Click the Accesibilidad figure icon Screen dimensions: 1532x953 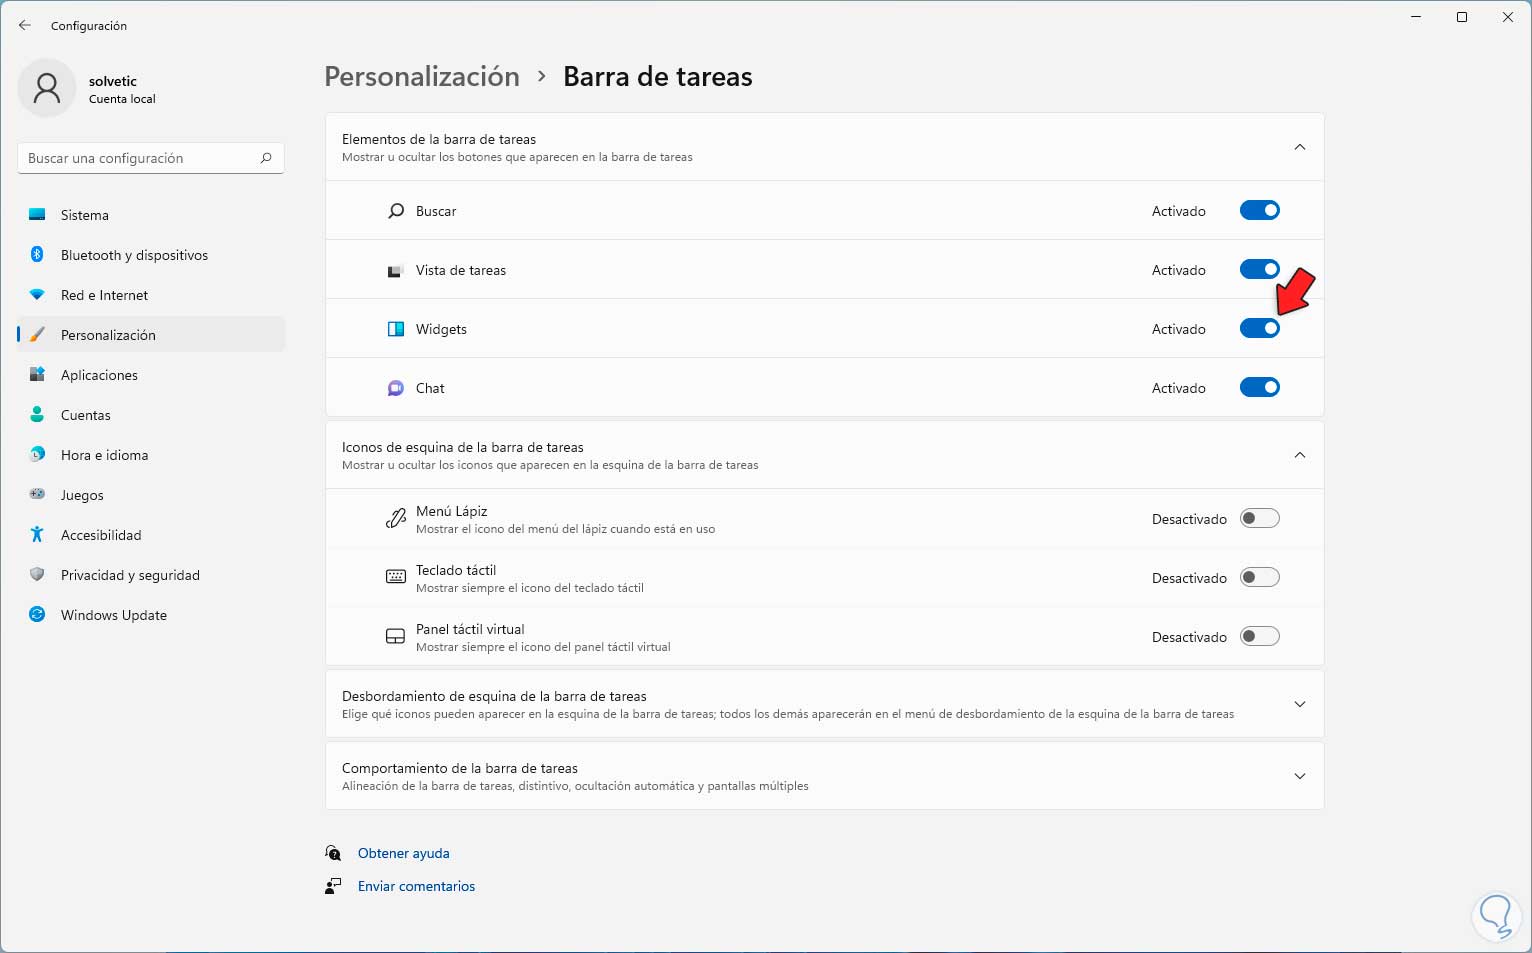(x=37, y=535)
